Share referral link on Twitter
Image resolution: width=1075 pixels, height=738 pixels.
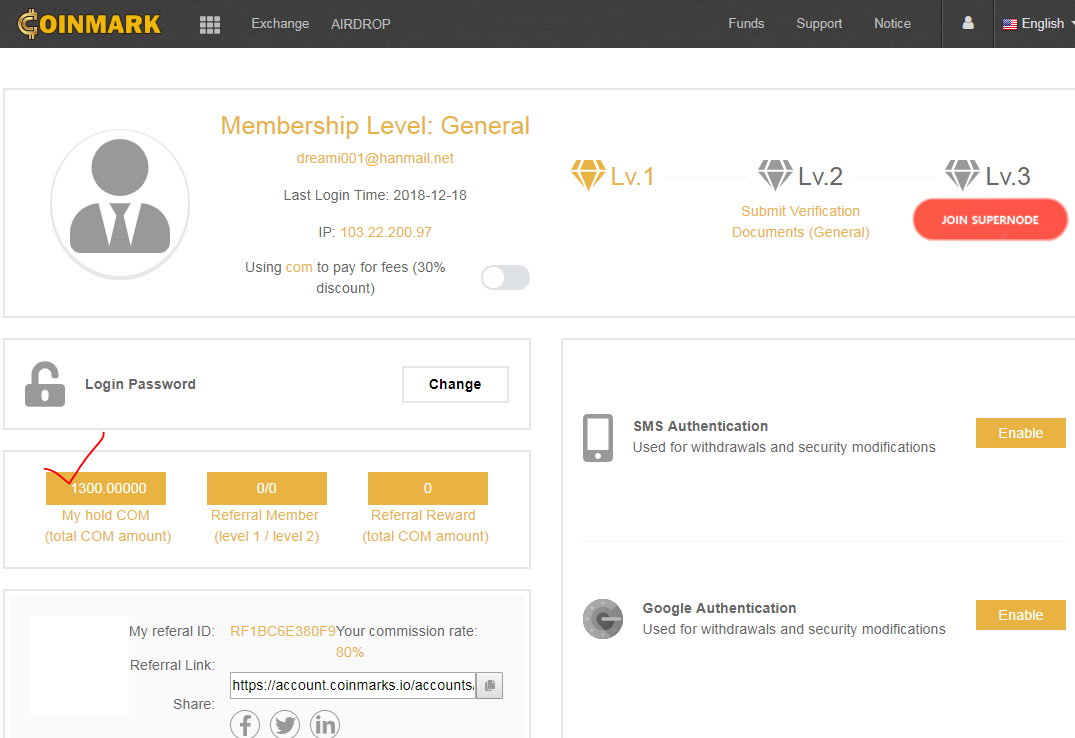click(x=285, y=724)
